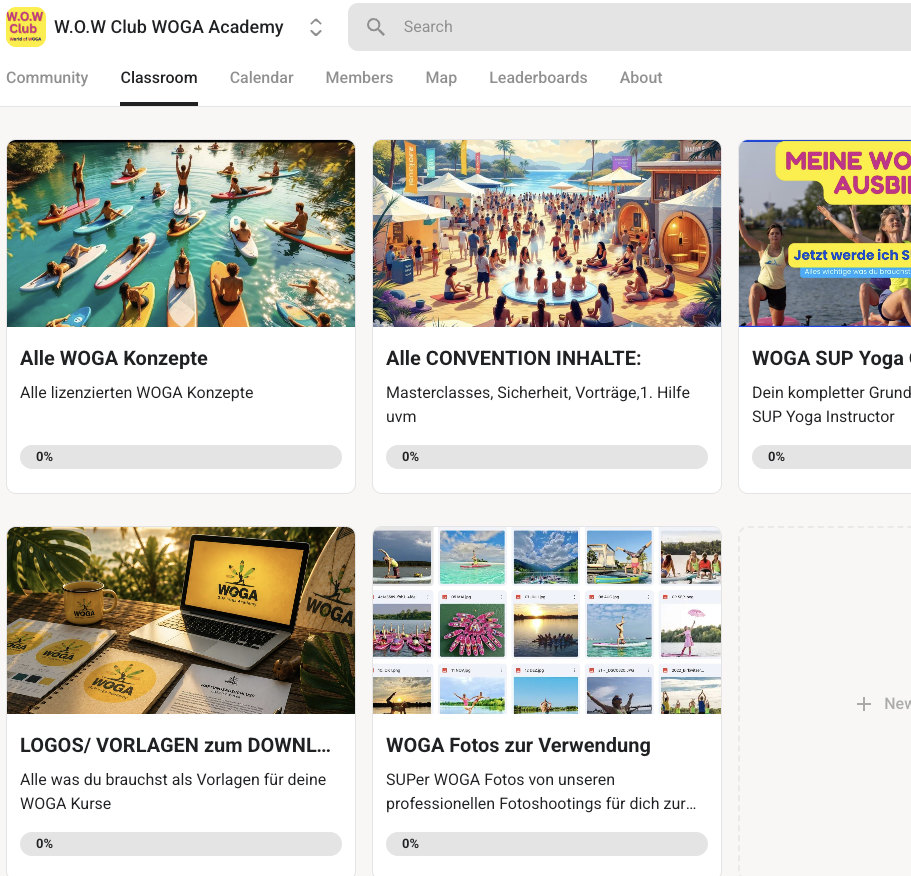Click the magnifying glass search icon

tap(375, 27)
